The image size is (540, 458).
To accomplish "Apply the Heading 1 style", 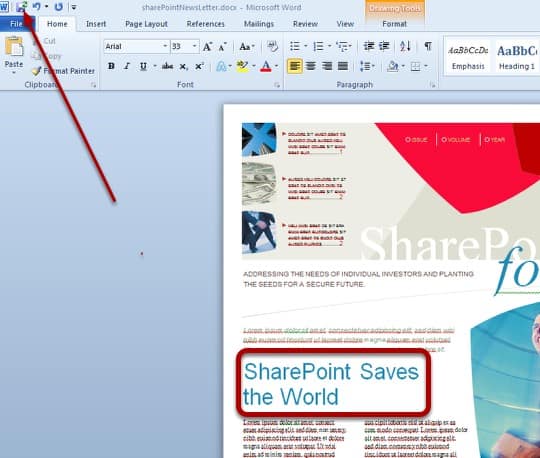I will [517, 57].
